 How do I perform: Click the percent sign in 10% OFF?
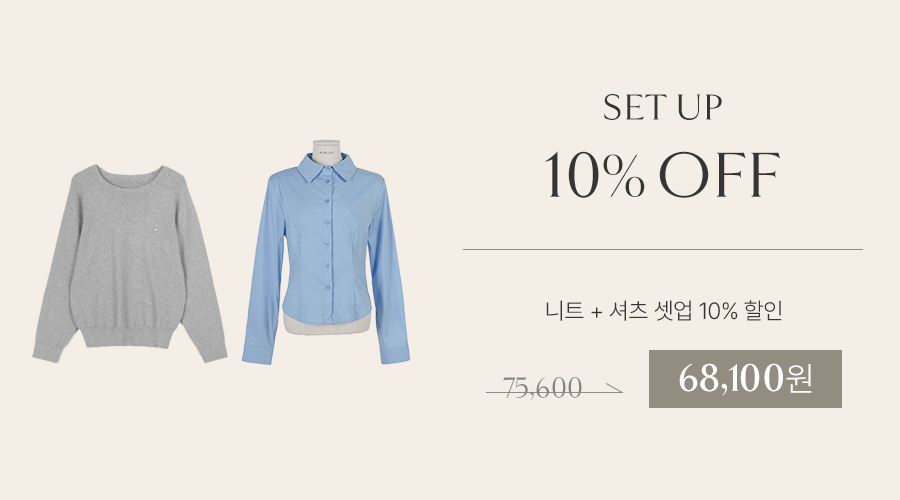click(624, 176)
